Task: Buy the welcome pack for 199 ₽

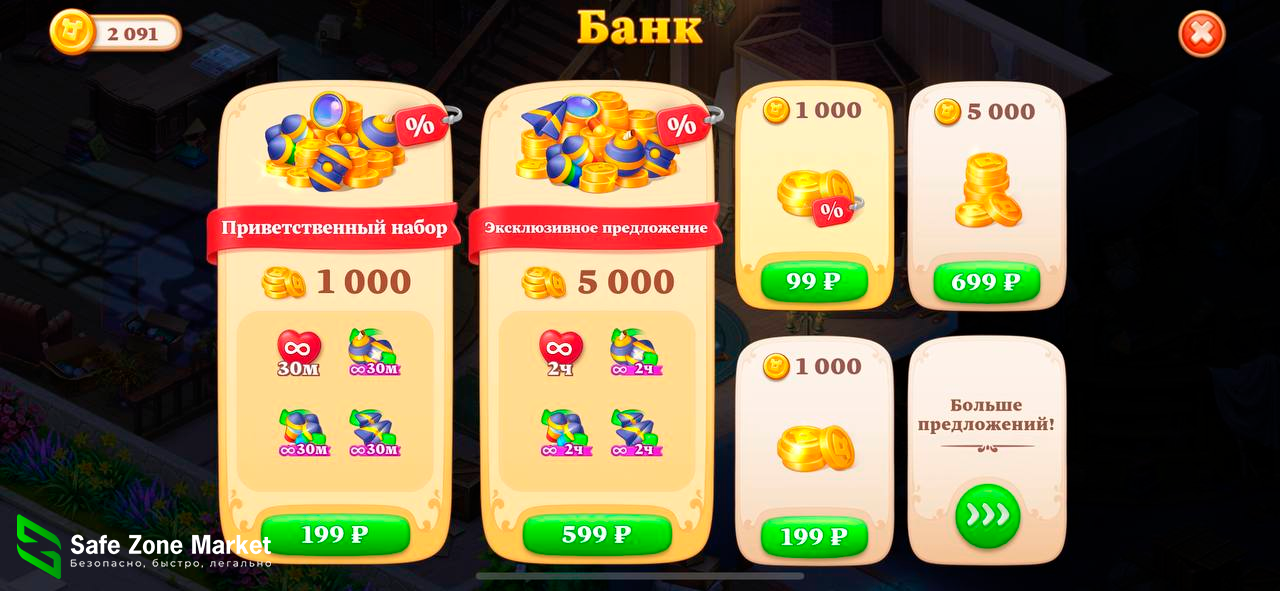Action: [x=335, y=535]
